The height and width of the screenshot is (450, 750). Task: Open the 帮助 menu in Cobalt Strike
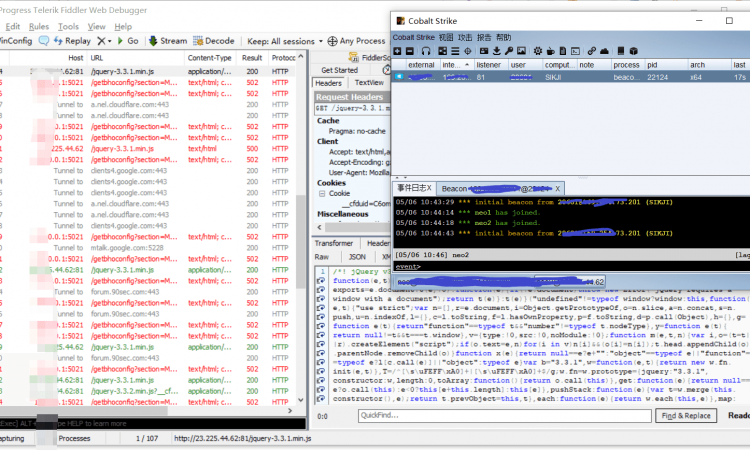point(504,37)
